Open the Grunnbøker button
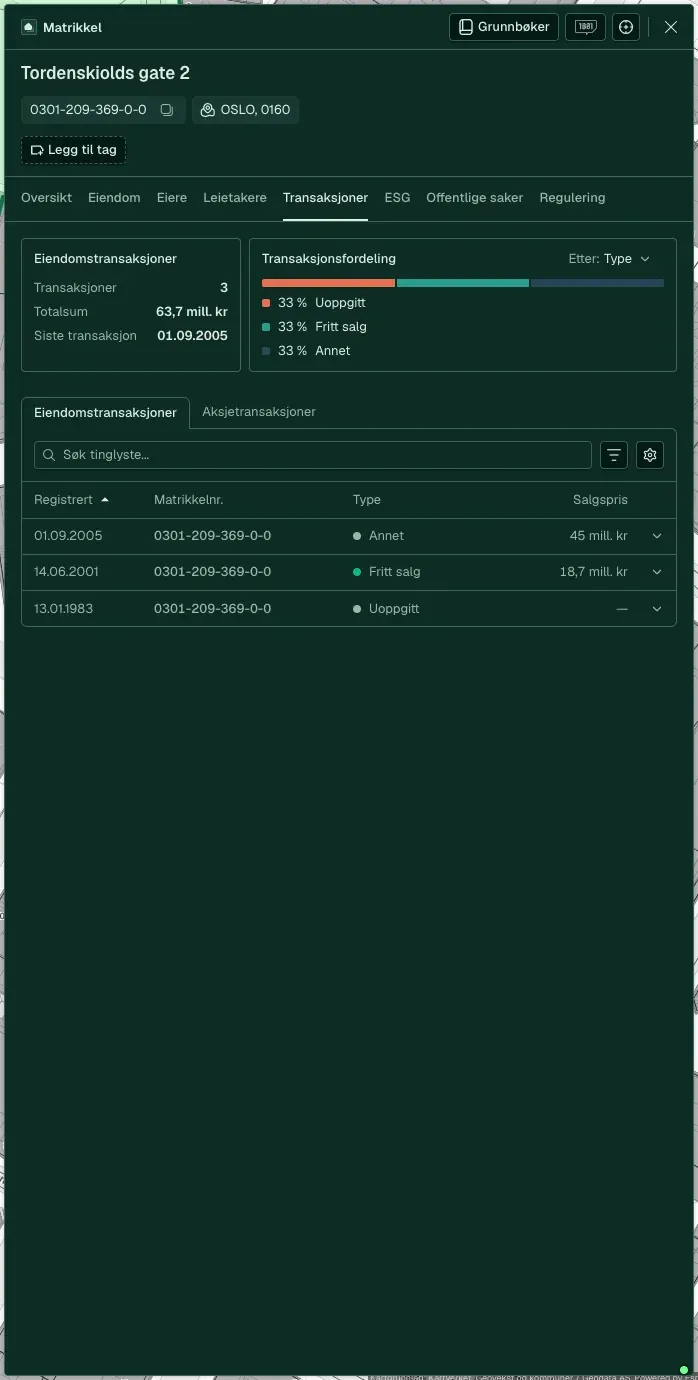This screenshot has width=698, height=1380. (x=504, y=27)
